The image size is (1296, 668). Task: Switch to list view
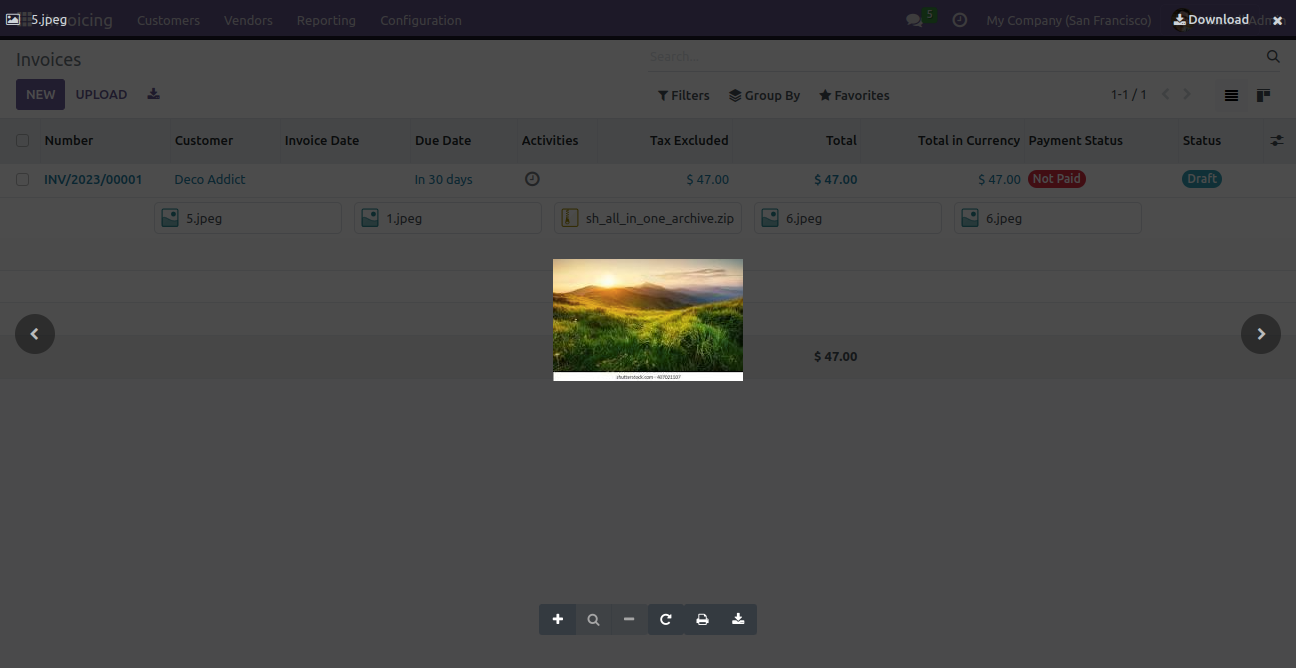click(1231, 95)
